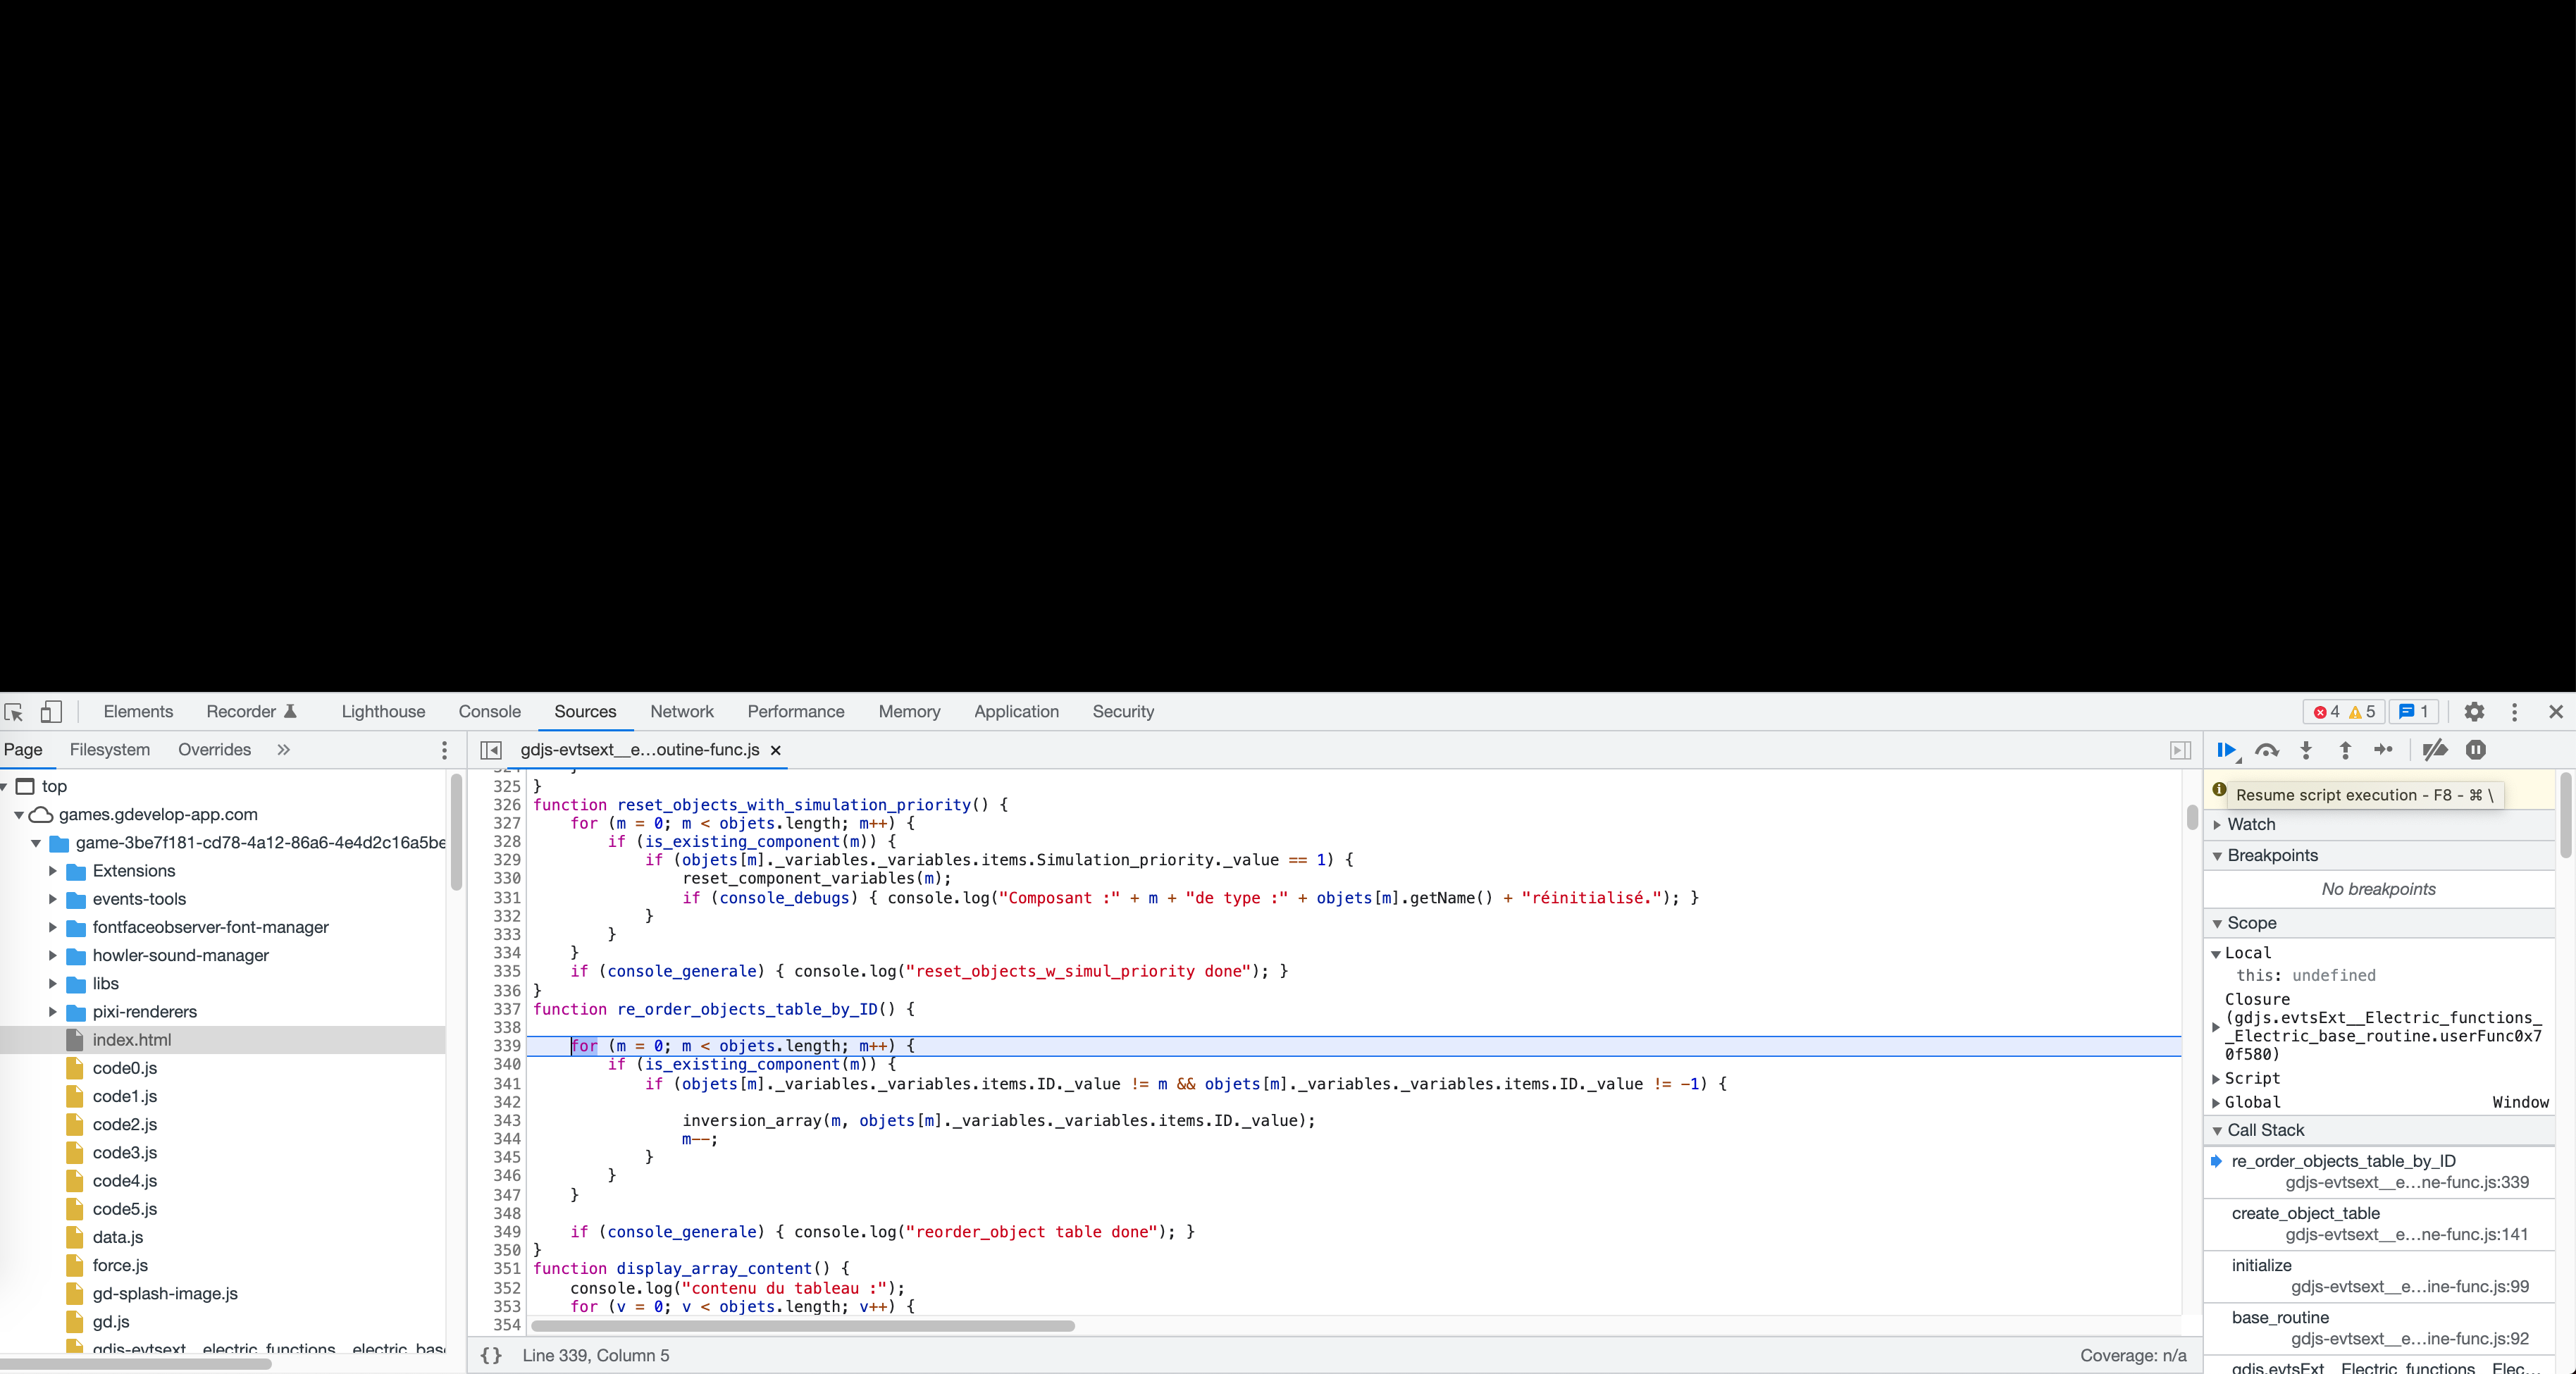Screen dimensions: 2576x1374
Task: Toggle pause on exceptions
Action: click(x=2475, y=750)
